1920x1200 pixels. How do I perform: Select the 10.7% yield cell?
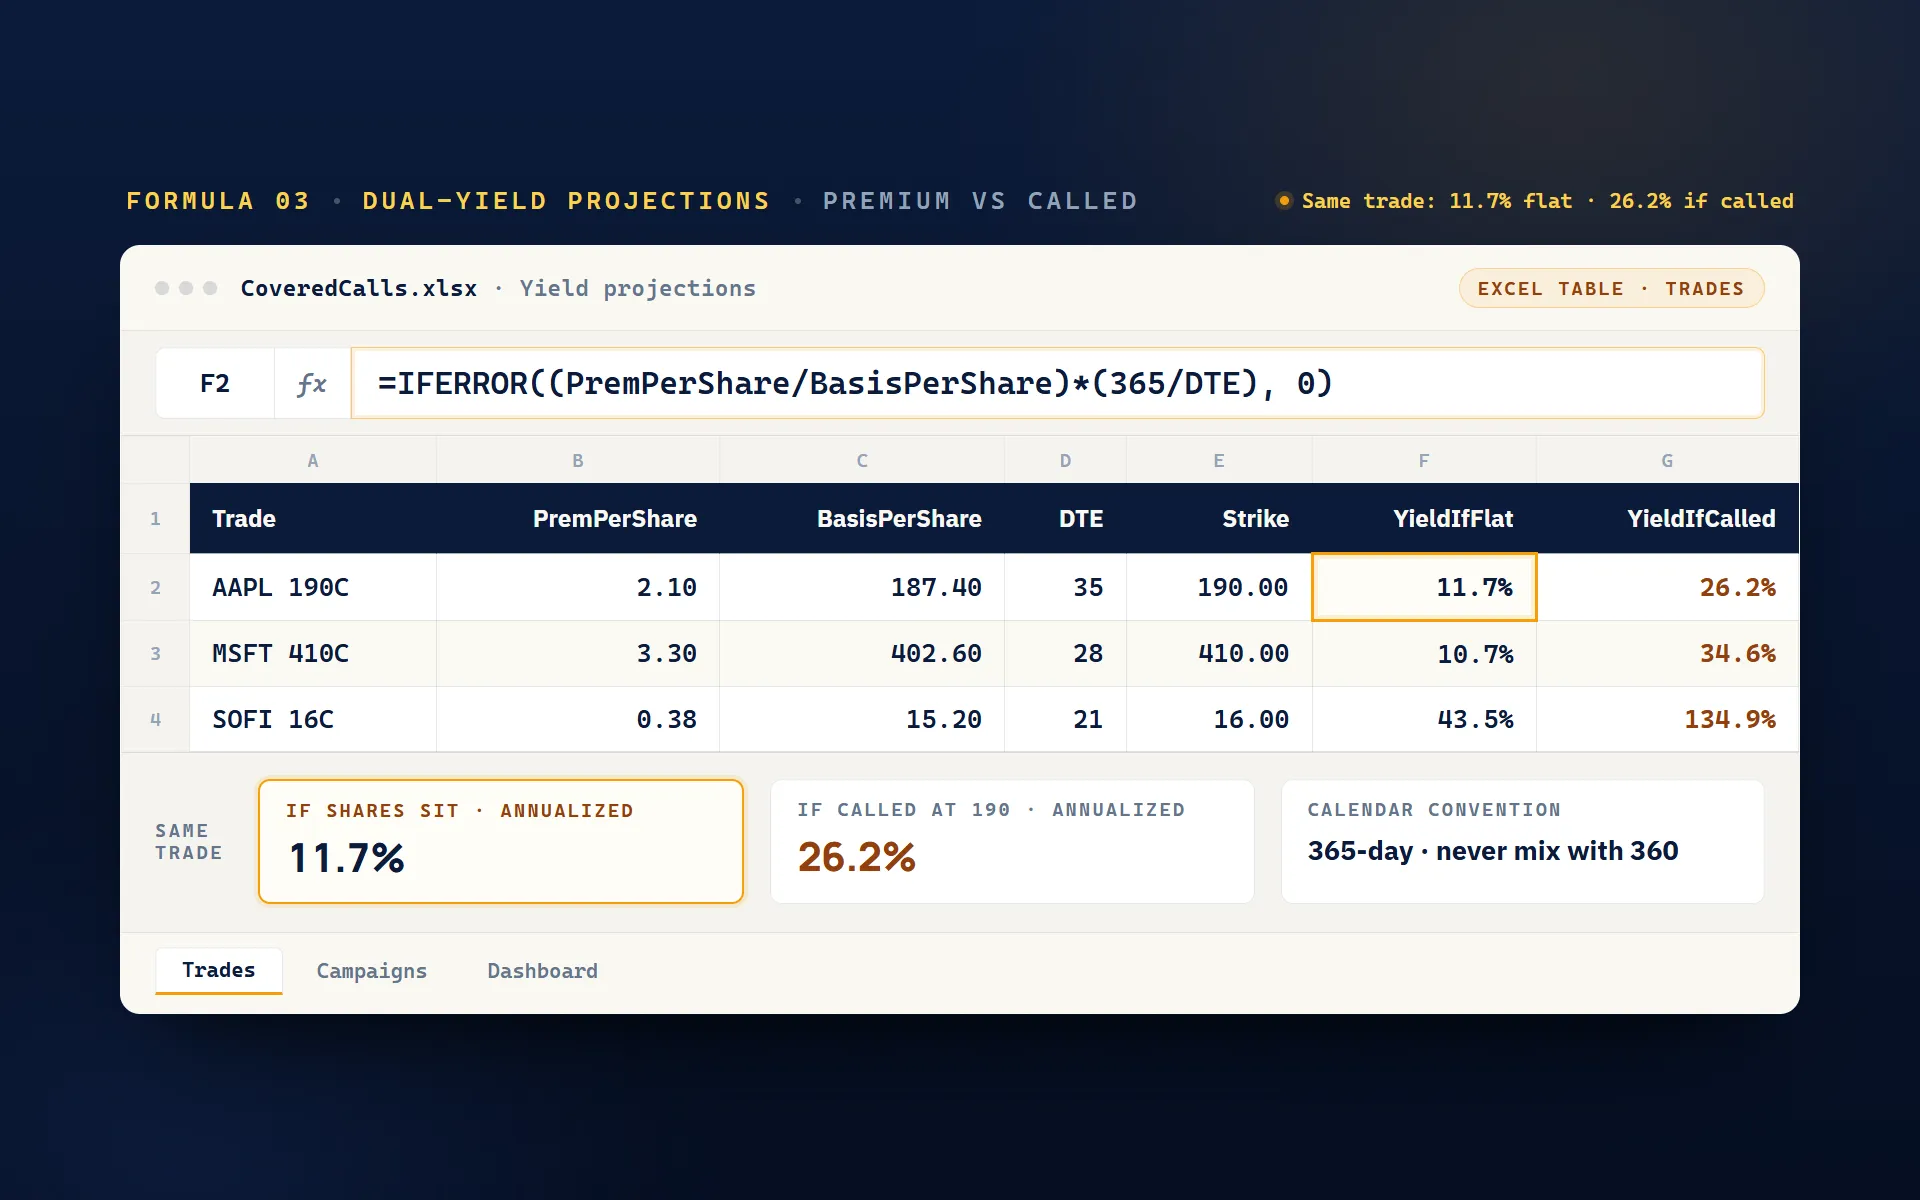(x=1424, y=653)
